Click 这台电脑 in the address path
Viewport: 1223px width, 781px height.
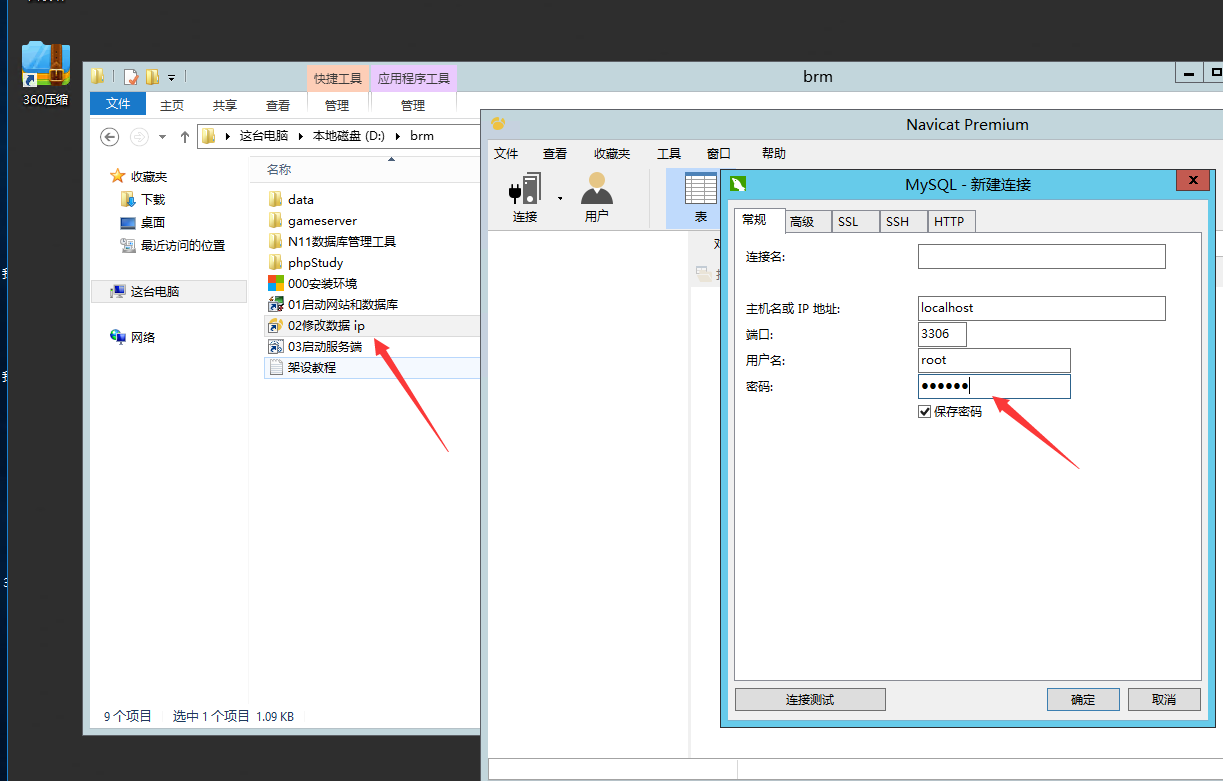click(x=264, y=136)
